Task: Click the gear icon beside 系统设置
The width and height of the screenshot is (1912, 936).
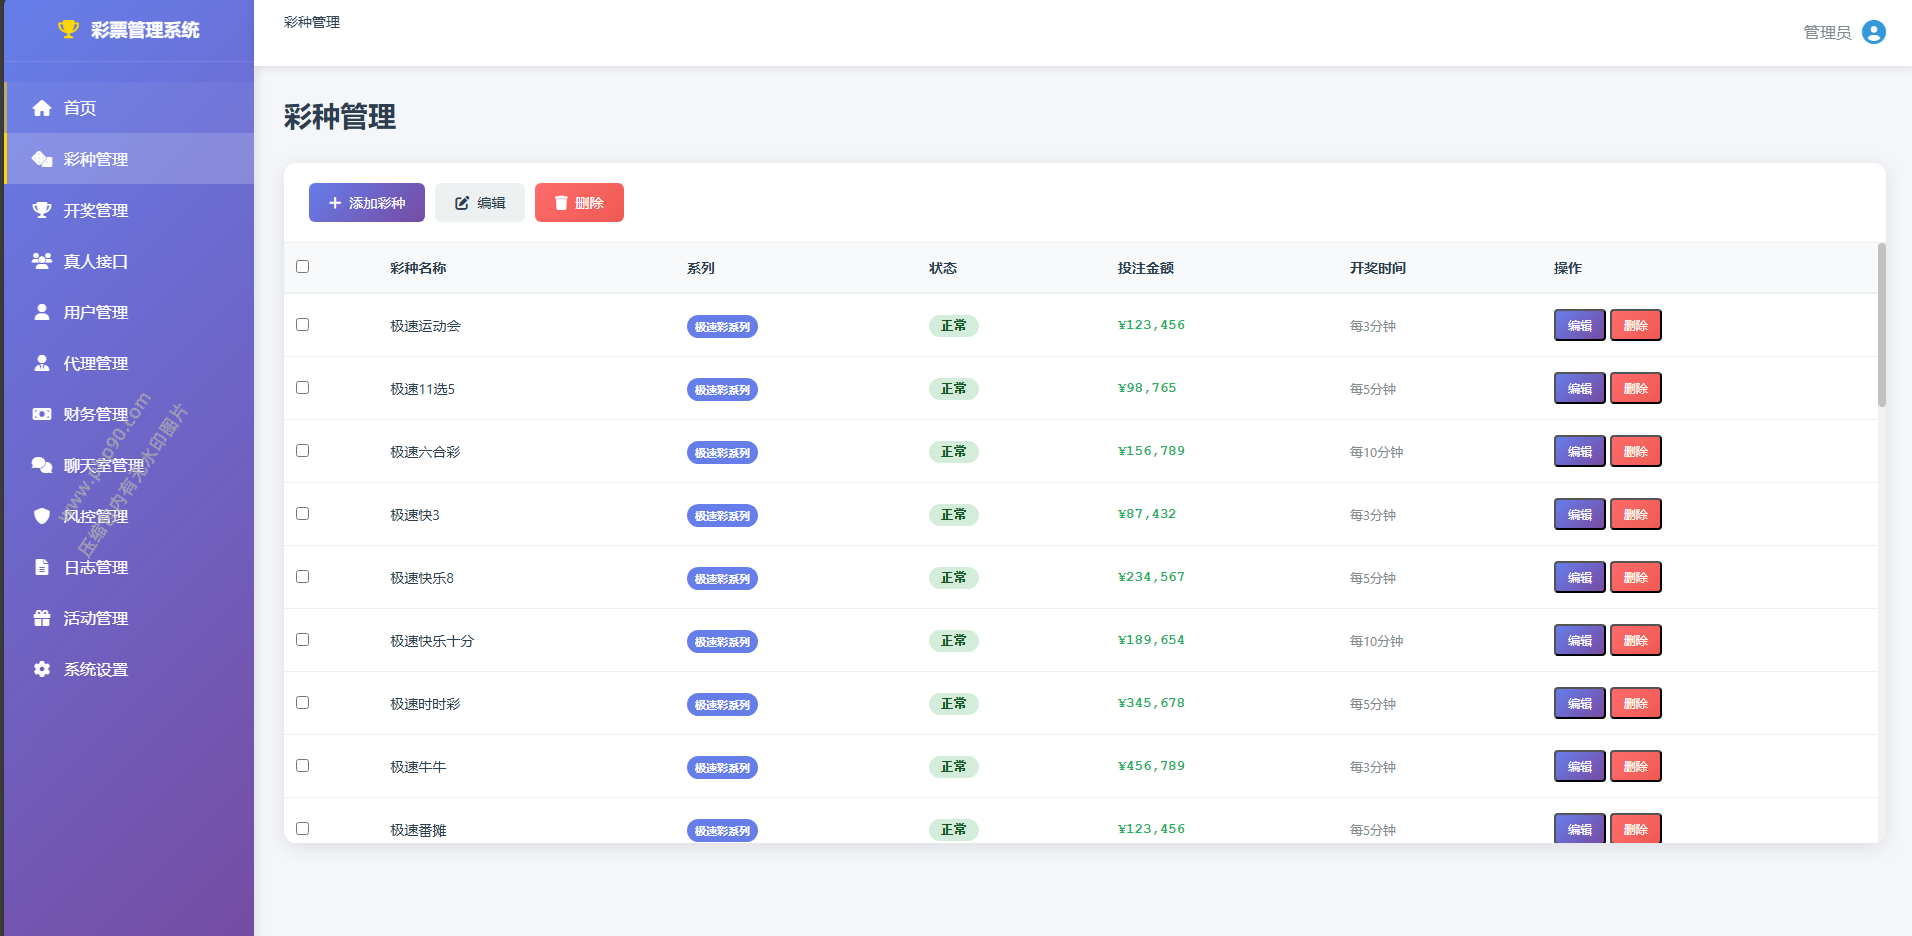Action: (x=42, y=669)
